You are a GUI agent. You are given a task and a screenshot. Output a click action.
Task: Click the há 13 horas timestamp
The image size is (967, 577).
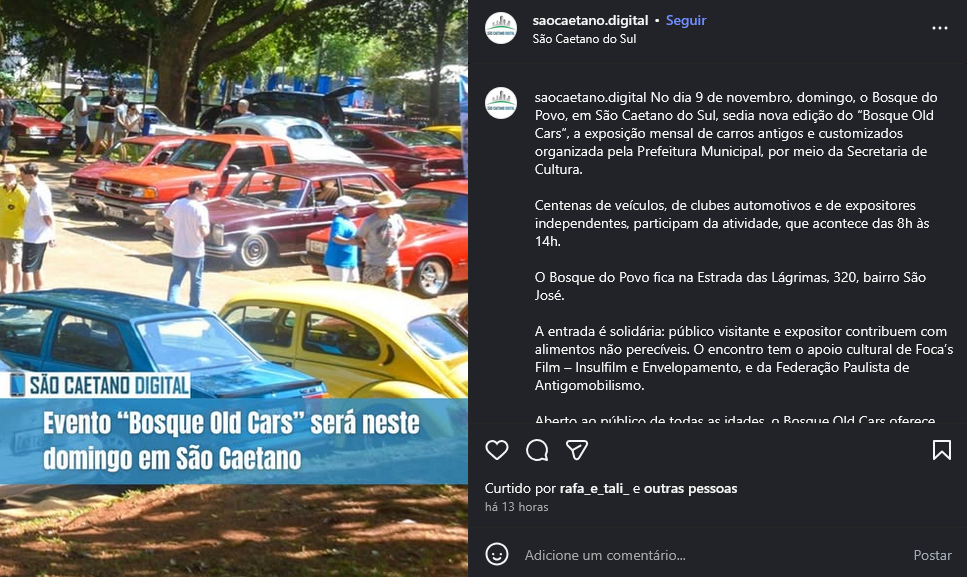pyautogui.click(x=516, y=507)
